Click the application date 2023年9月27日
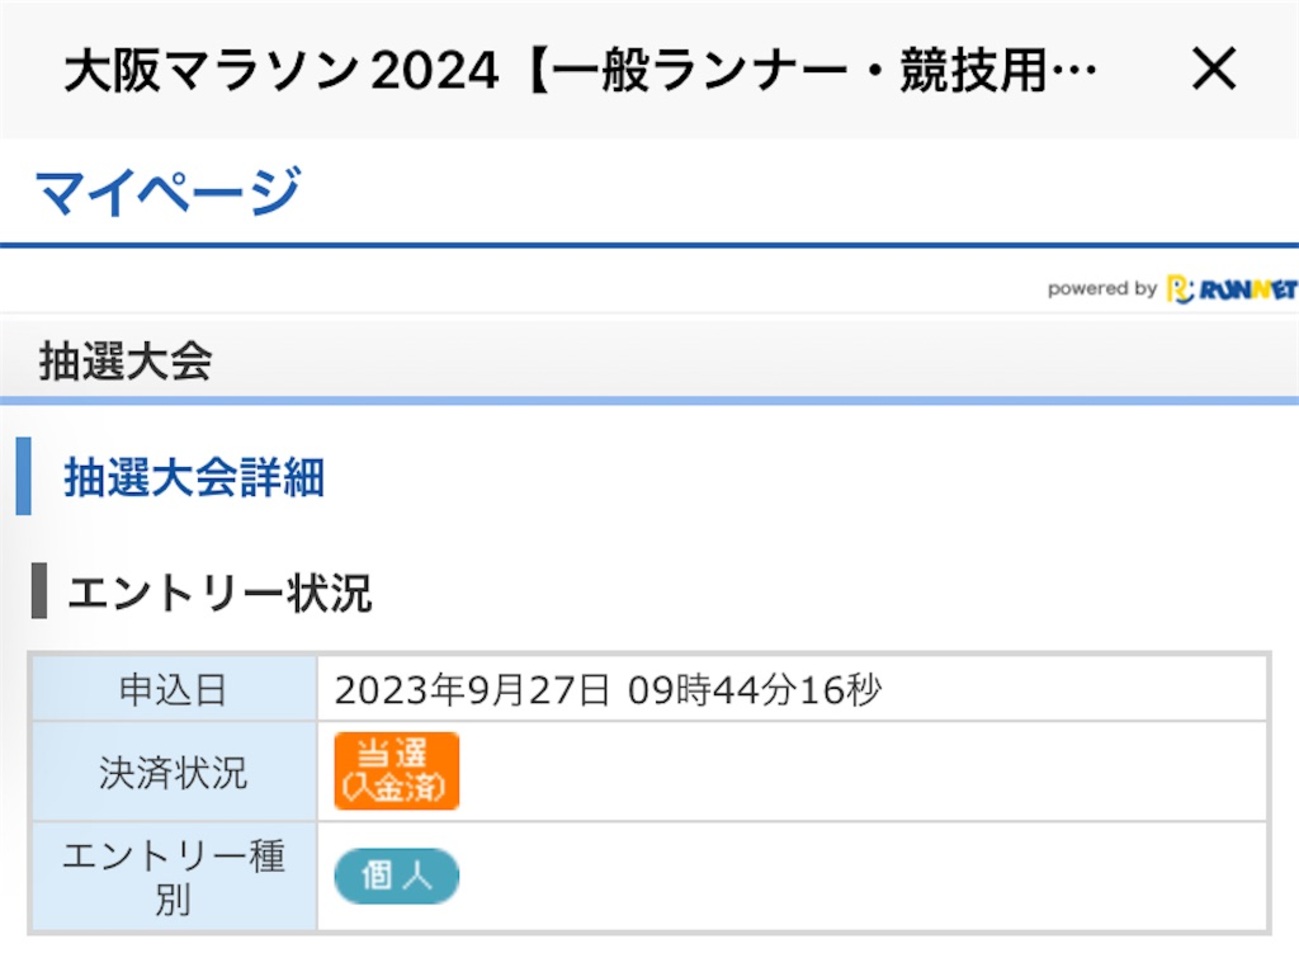The image size is (1299, 972). [472, 690]
